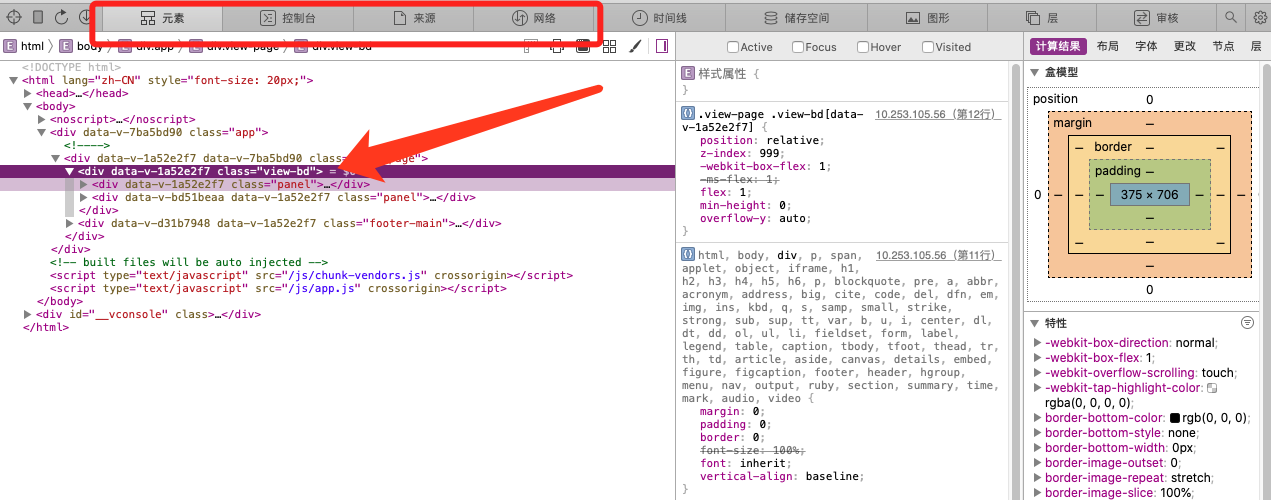Expand the head element node

(28, 93)
